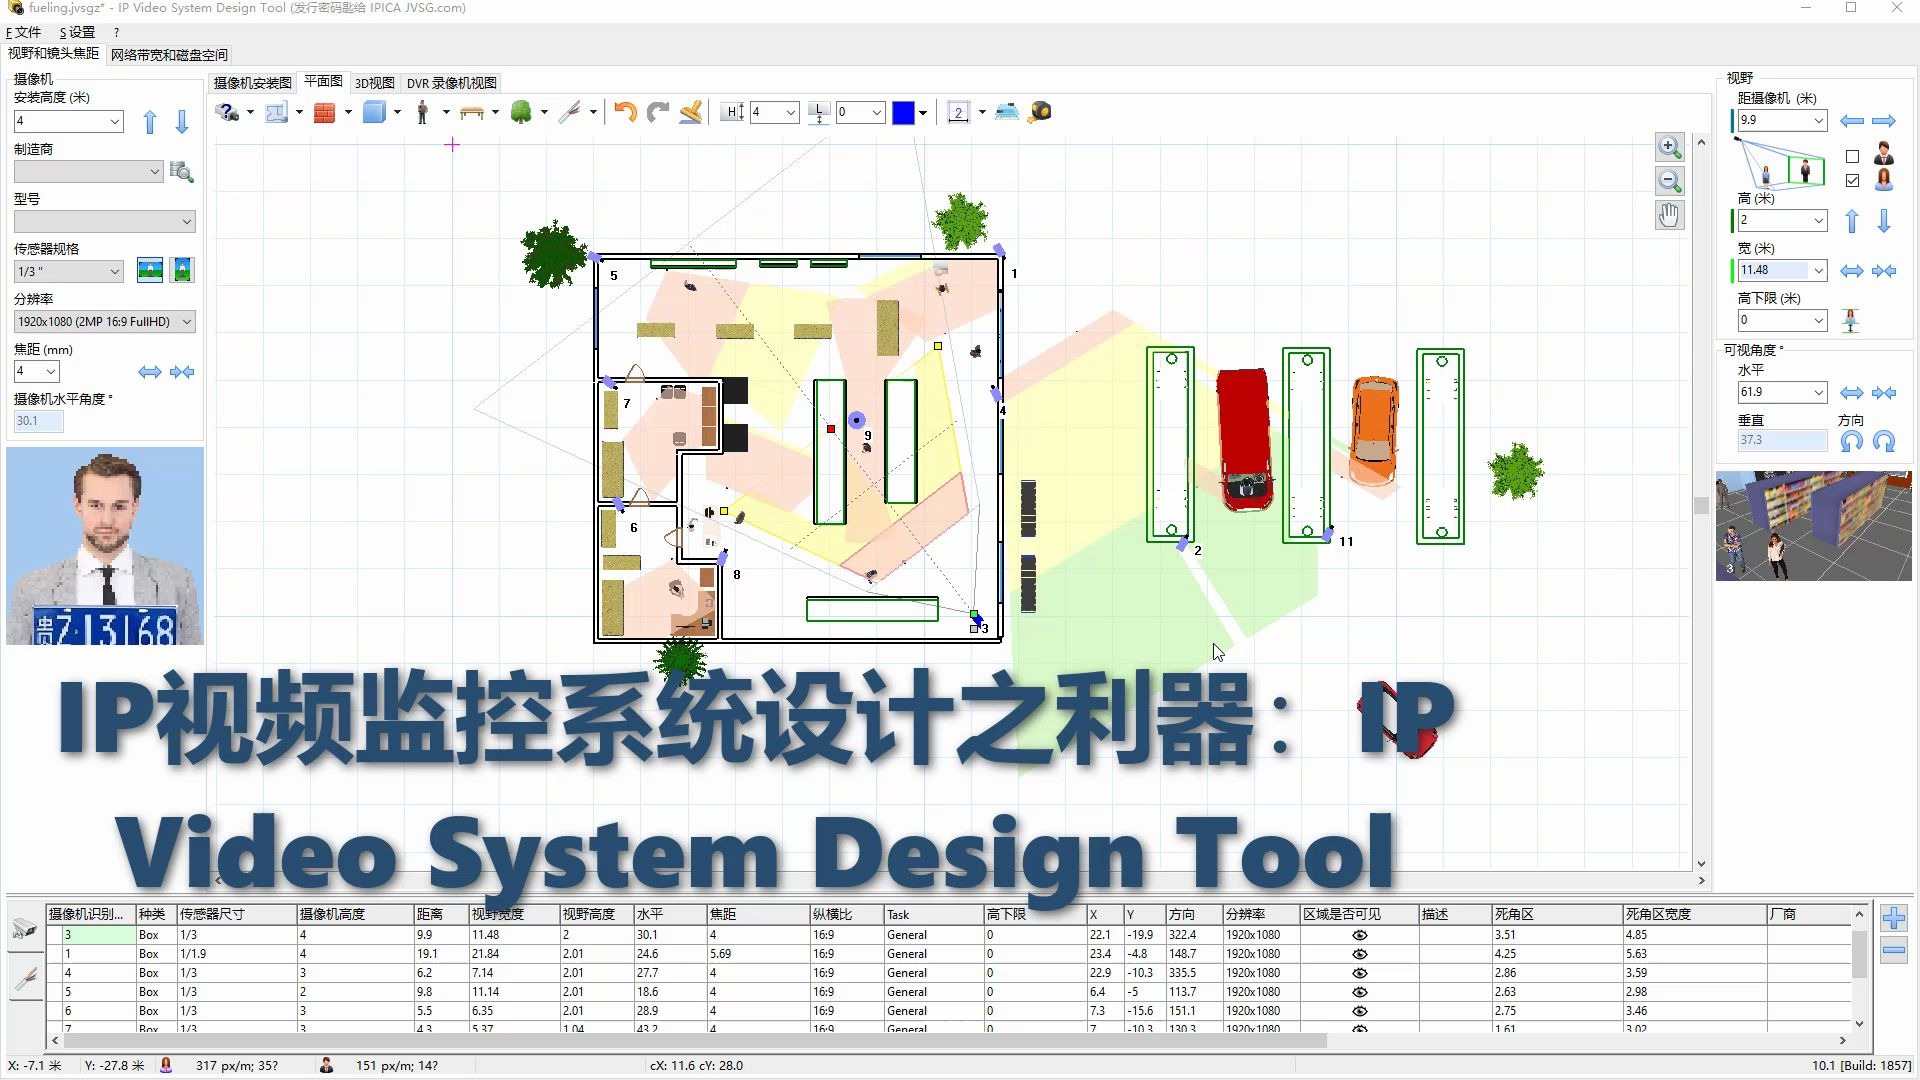Widen focal length with double arrow

(150, 372)
